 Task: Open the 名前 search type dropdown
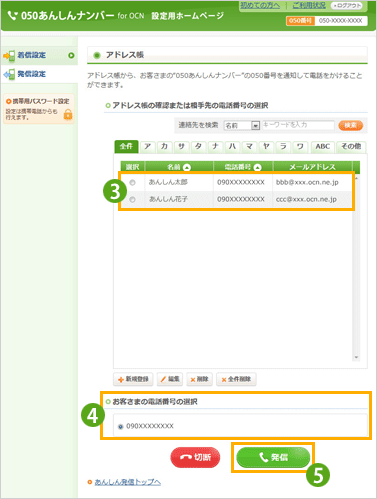click(242, 125)
